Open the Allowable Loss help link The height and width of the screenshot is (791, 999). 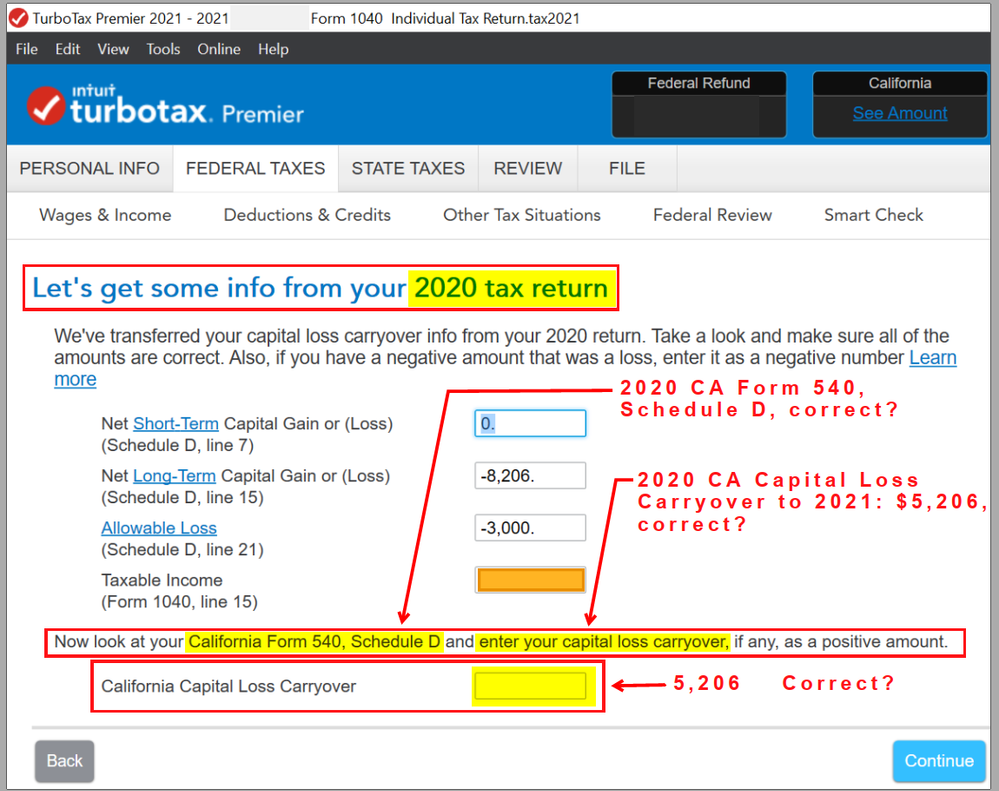[x=159, y=528]
